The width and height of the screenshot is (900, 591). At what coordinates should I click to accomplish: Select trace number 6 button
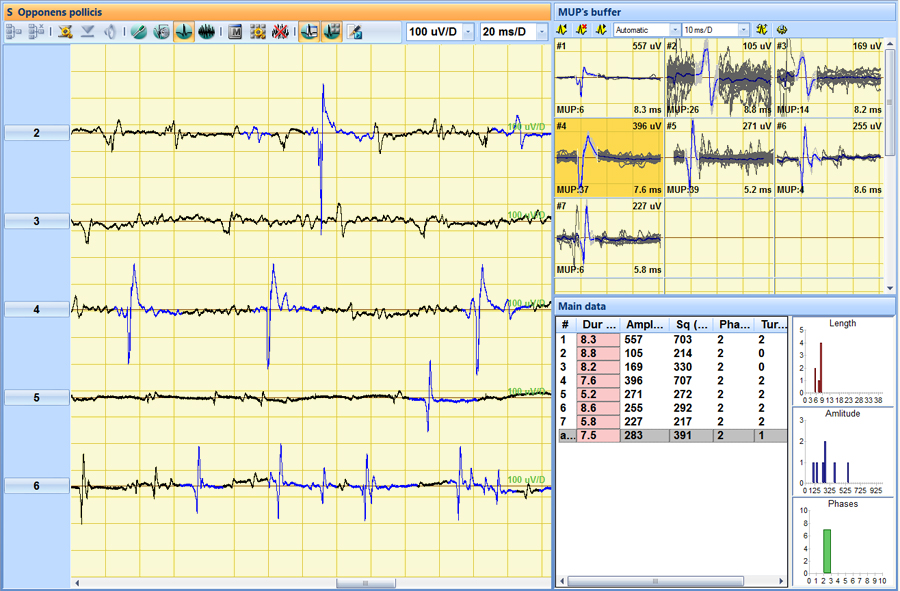pos(37,486)
